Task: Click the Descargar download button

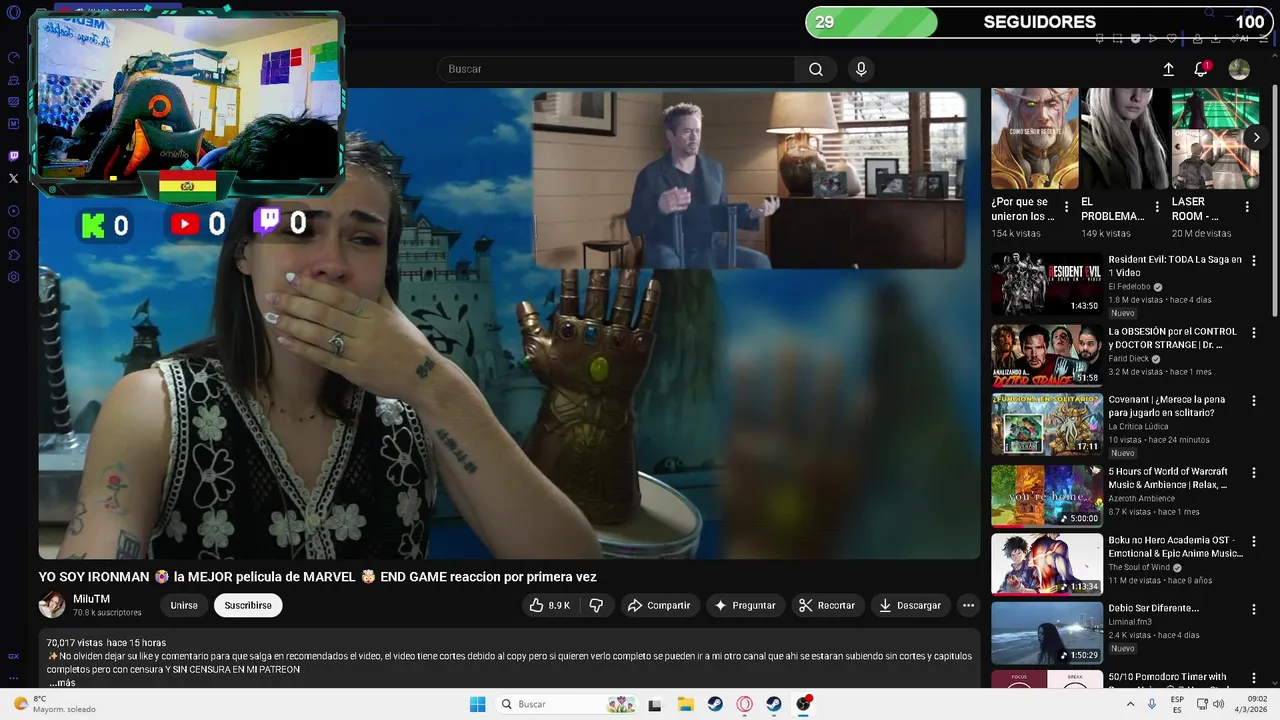Action: (x=910, y=605)
